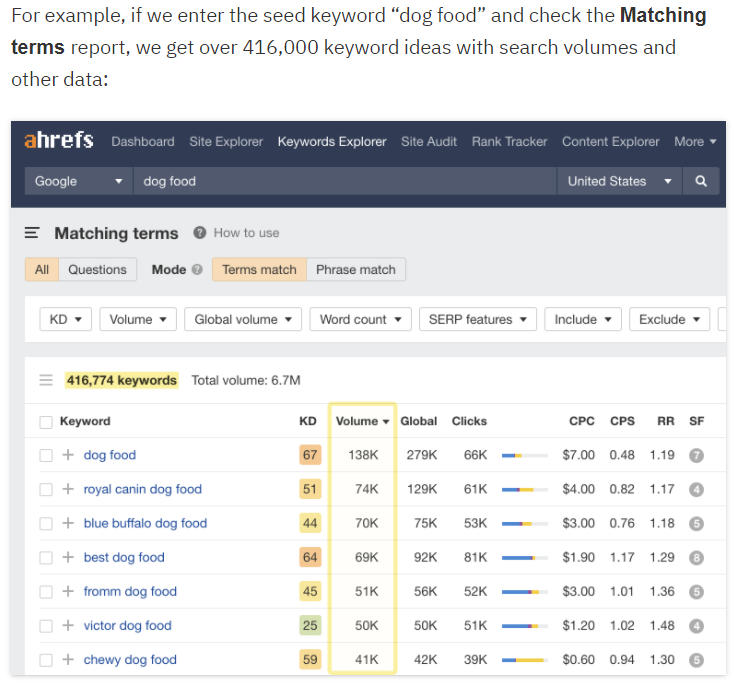Click the Mode help question icon

(x=197, y=269)
